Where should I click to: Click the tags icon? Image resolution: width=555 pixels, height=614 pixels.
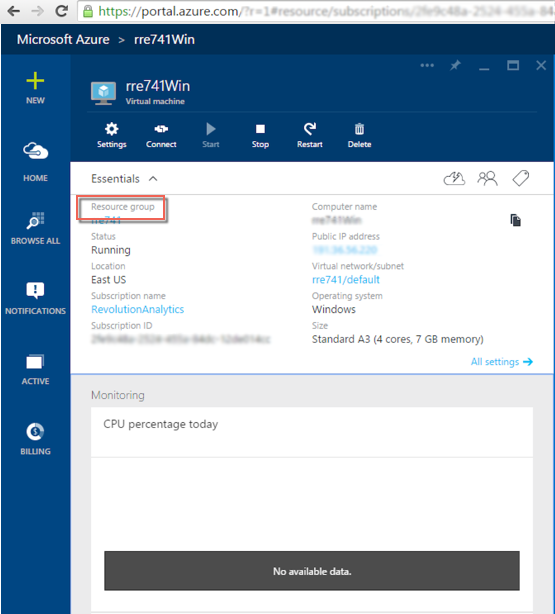[x=521, y=178]
